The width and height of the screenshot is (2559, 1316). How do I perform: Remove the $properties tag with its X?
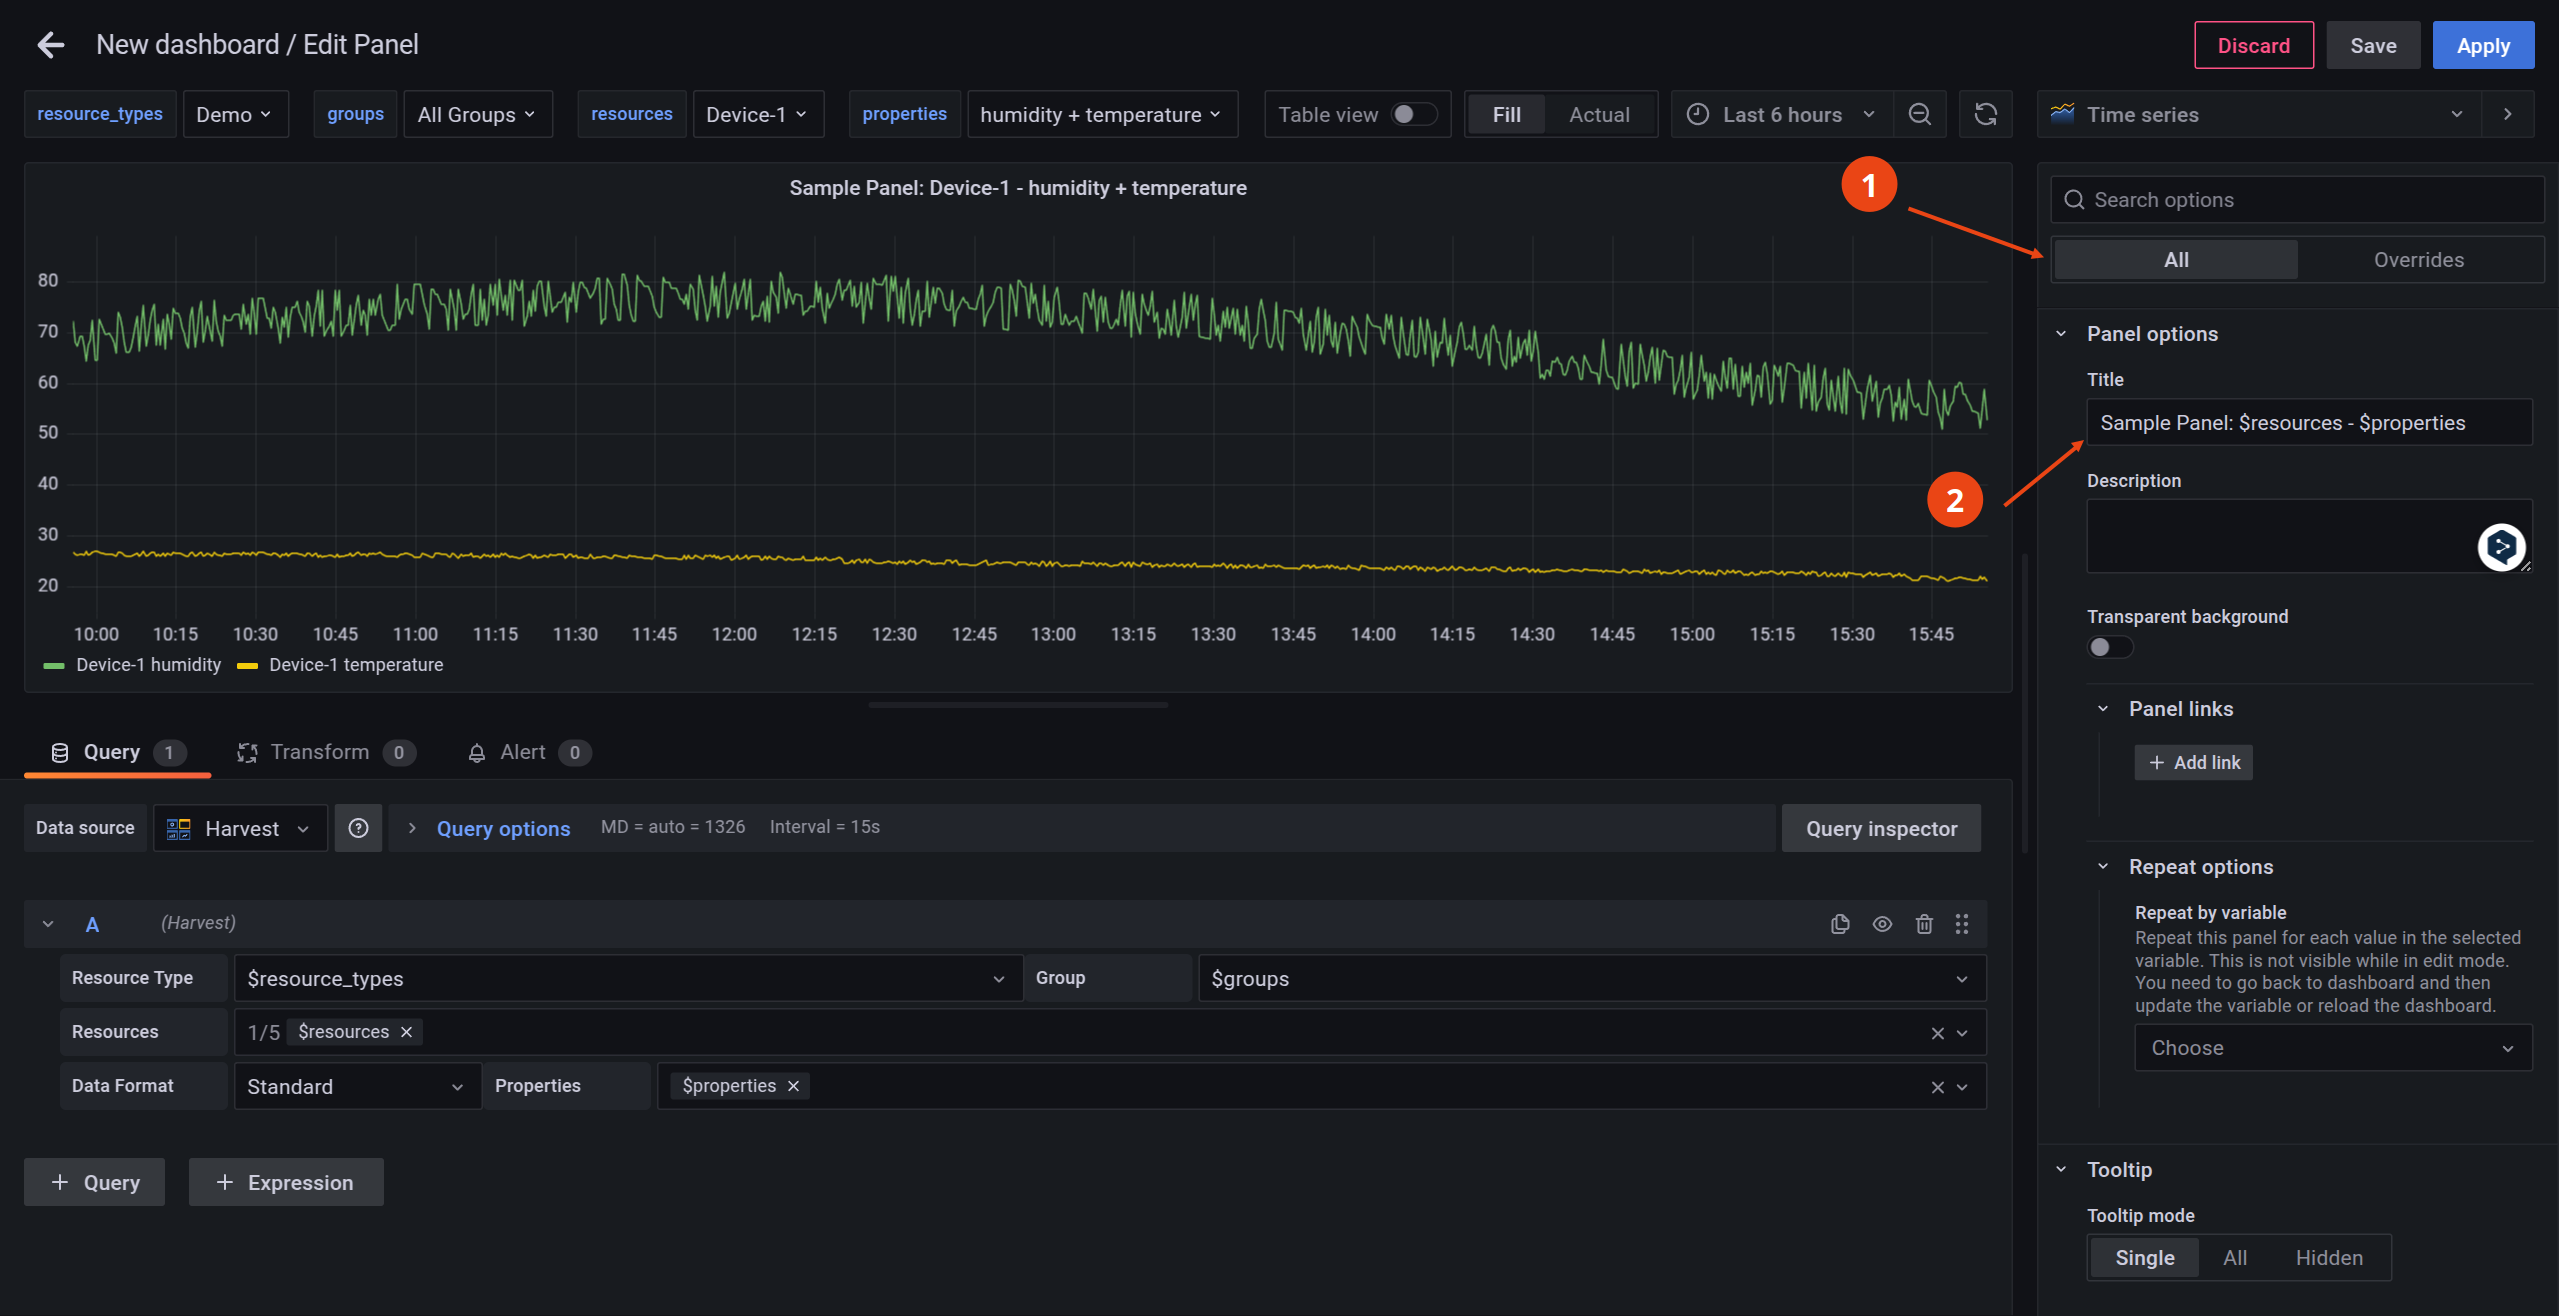(793, 1086)
